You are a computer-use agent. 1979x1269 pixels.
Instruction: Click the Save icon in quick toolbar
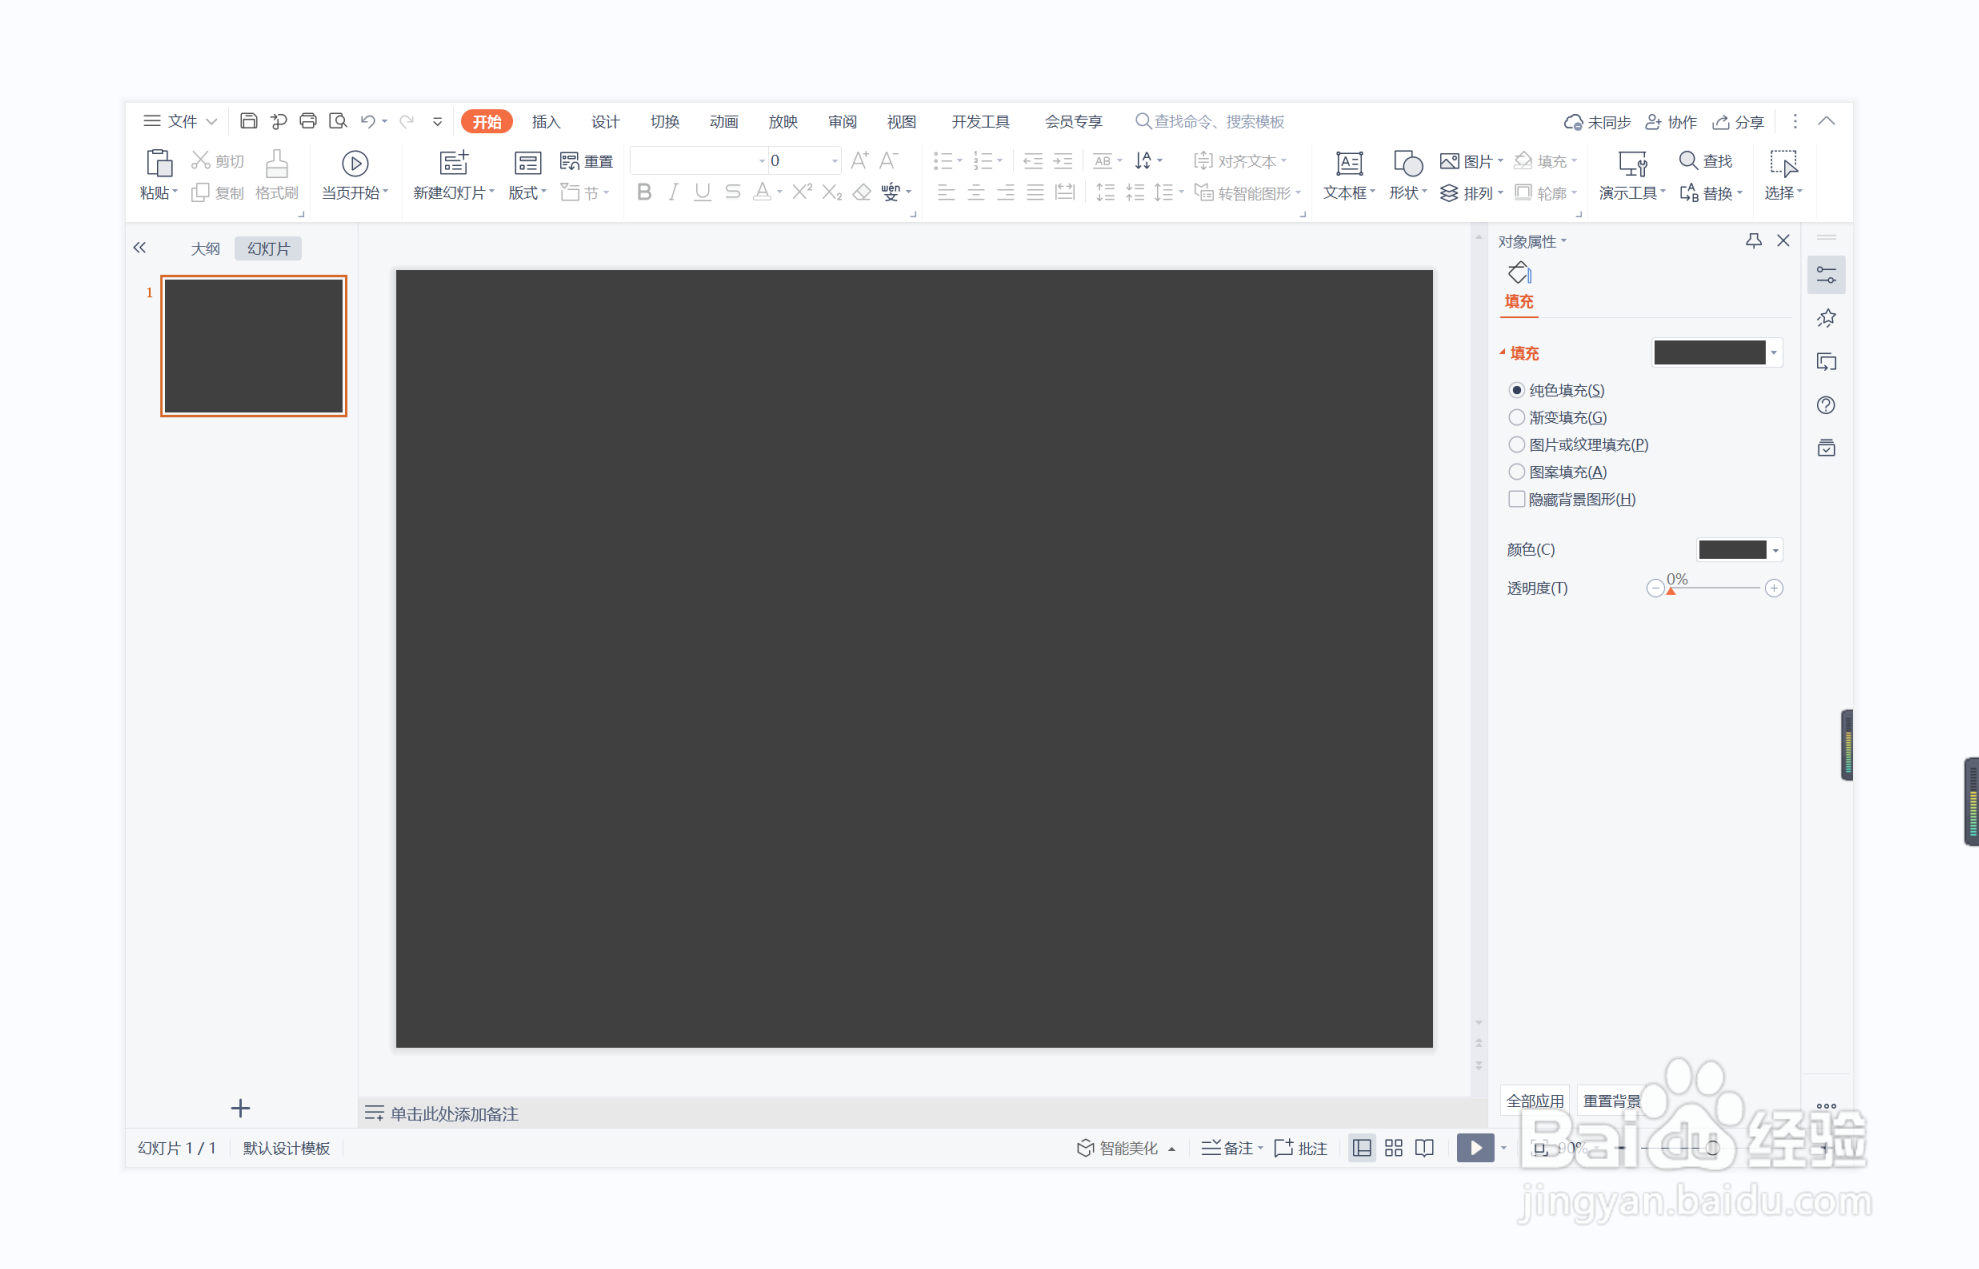249,121
